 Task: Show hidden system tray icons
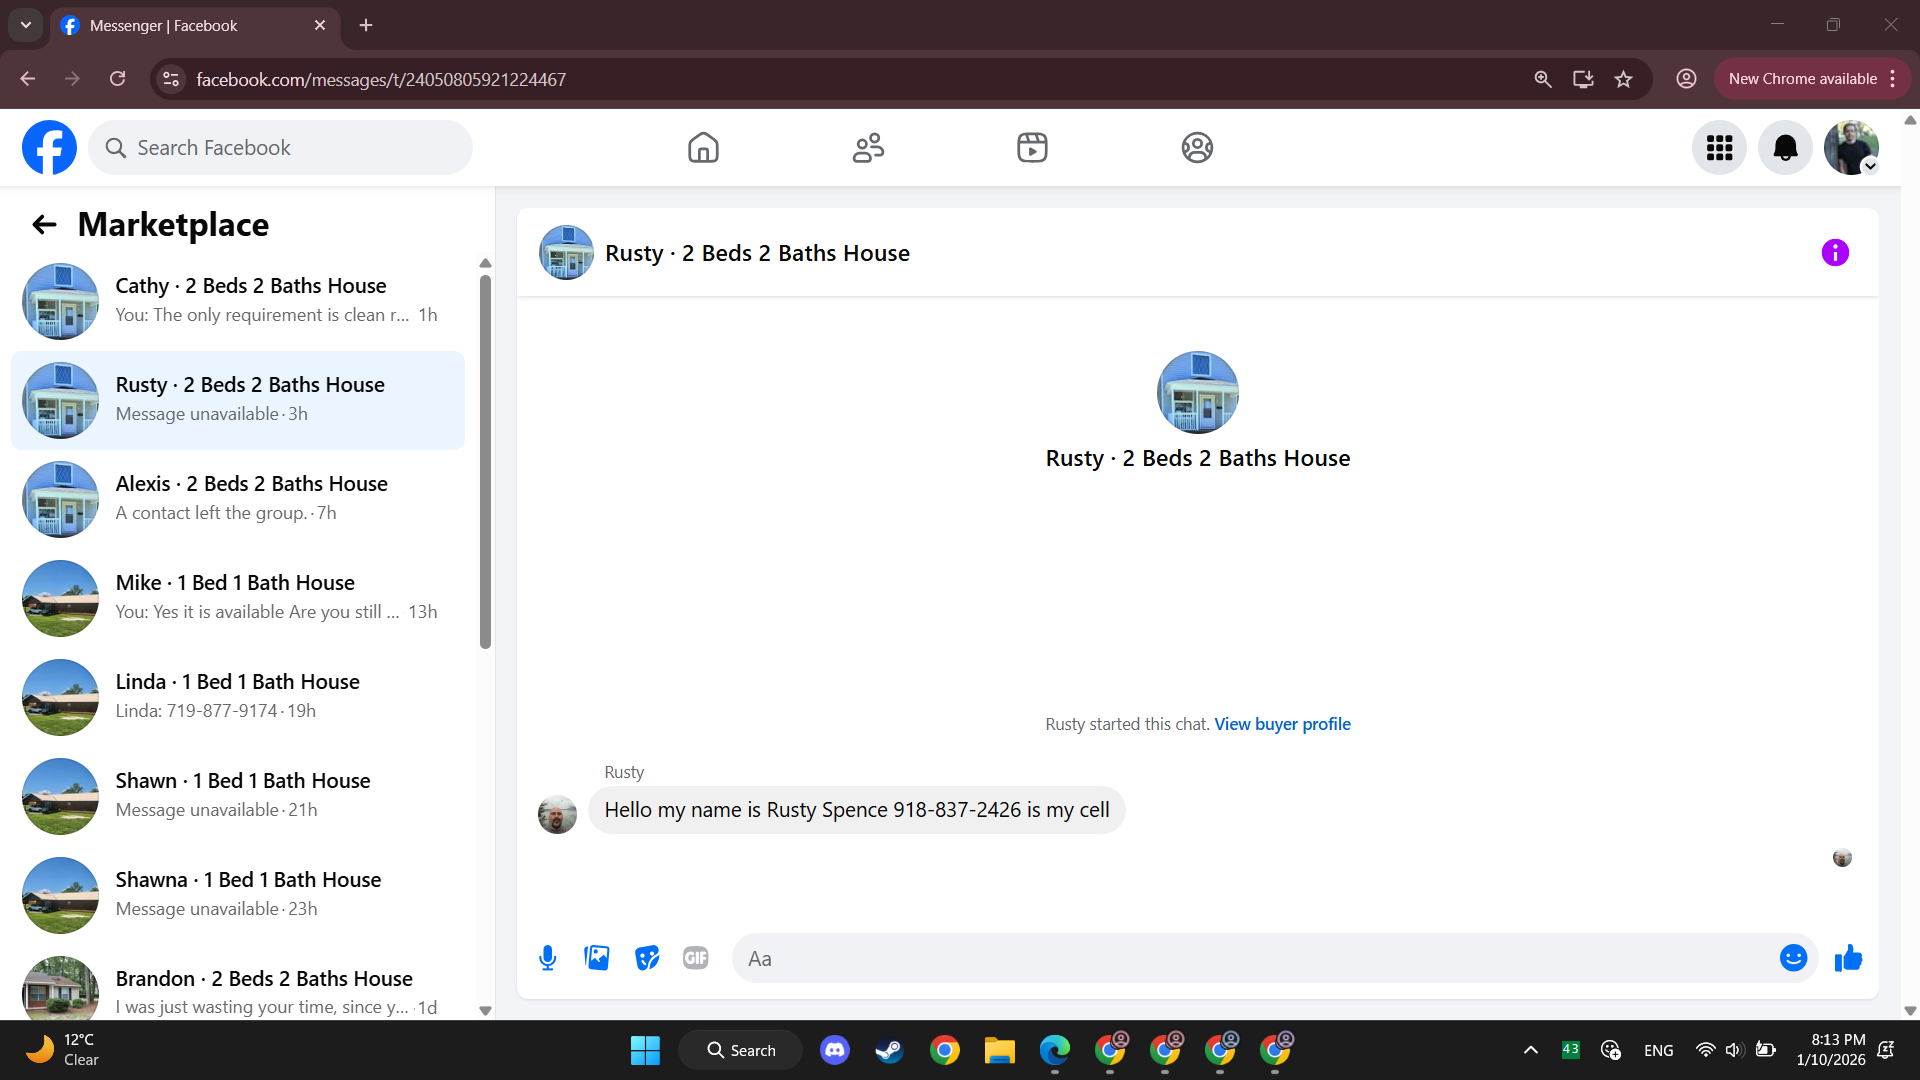[x=1530, y=1050]
